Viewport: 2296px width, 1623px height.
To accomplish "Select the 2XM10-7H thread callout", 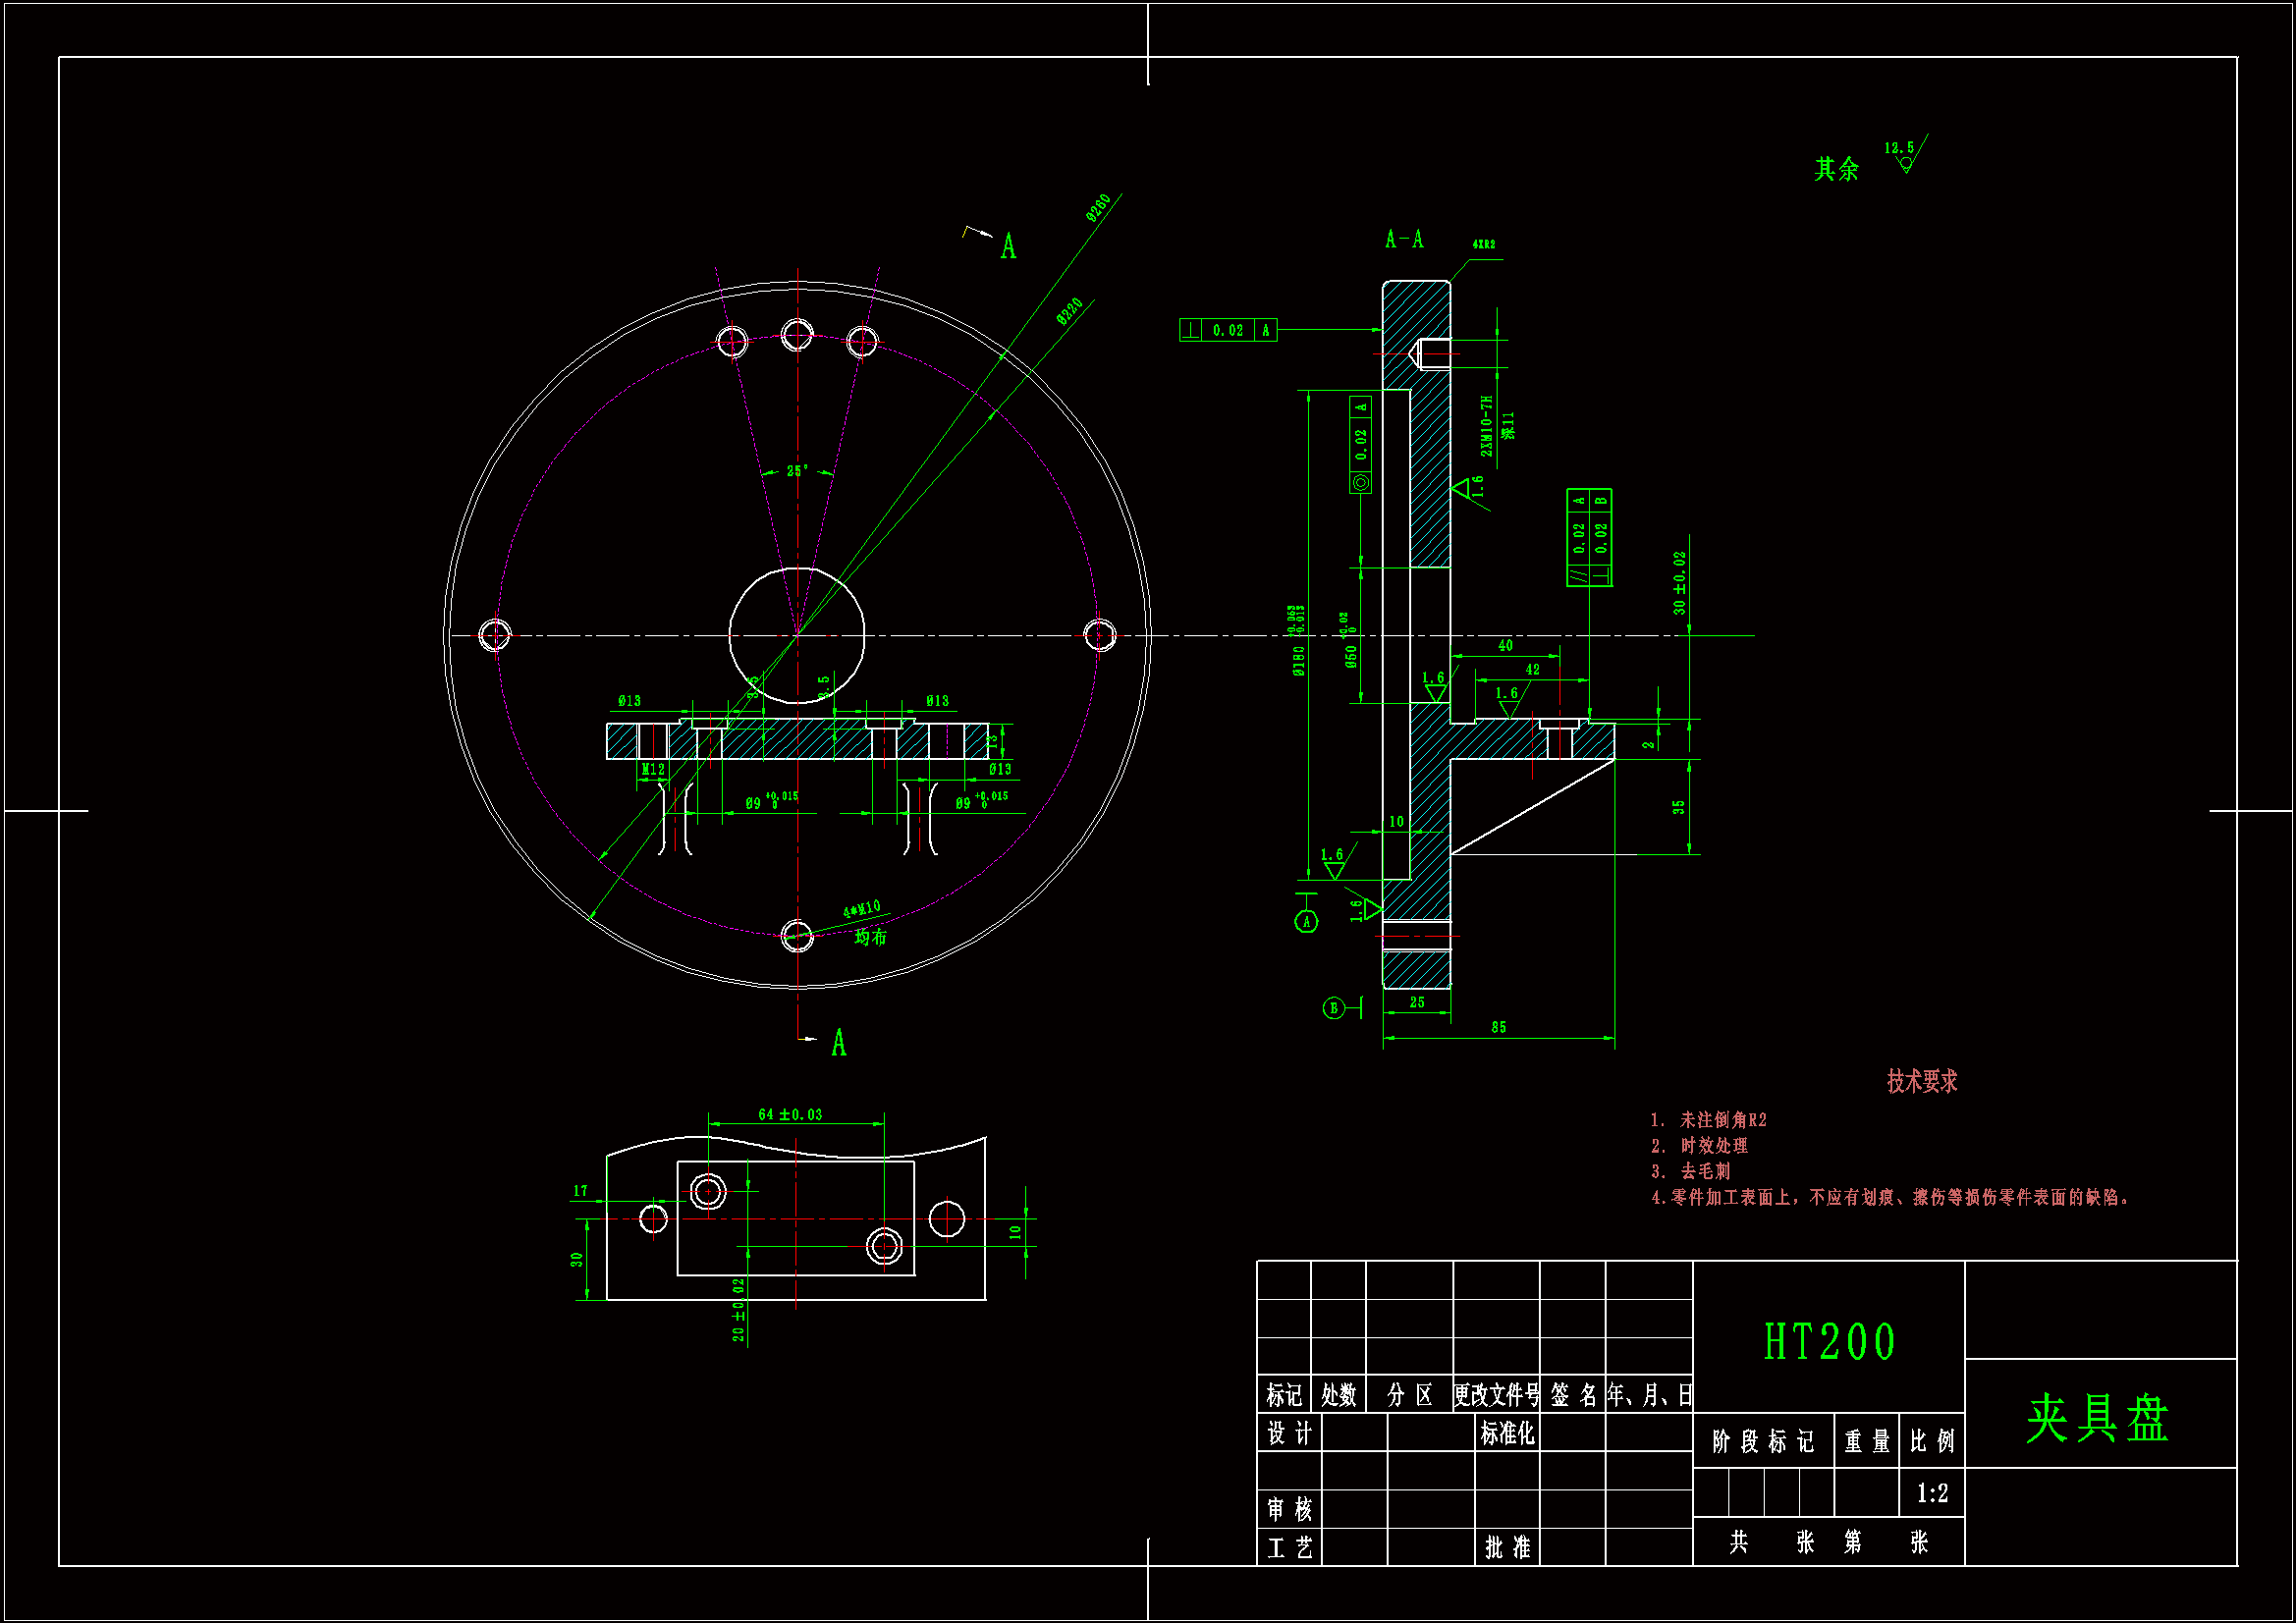I will click(x=1487, y=426).
